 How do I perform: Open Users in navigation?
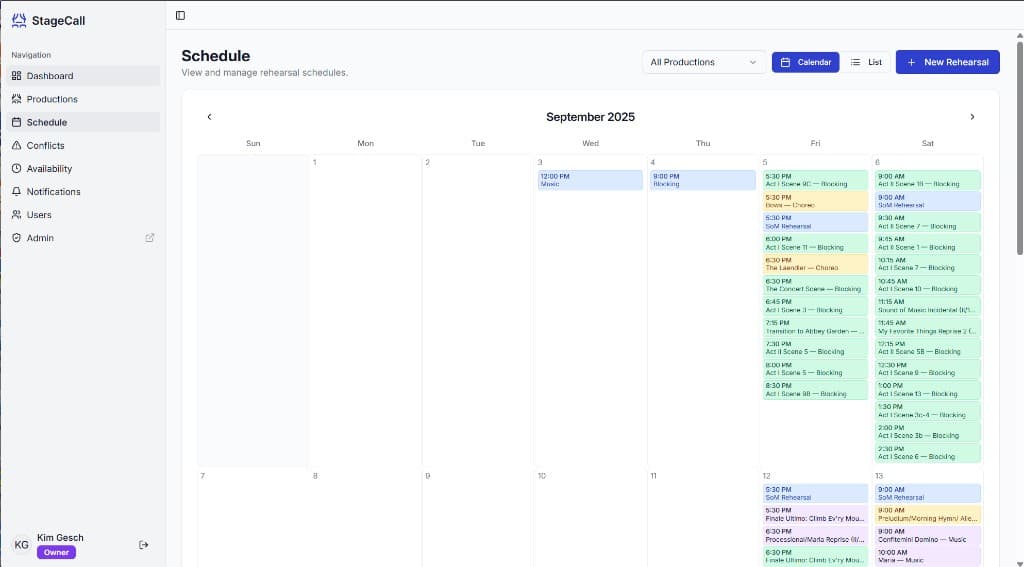coord(83,214)
